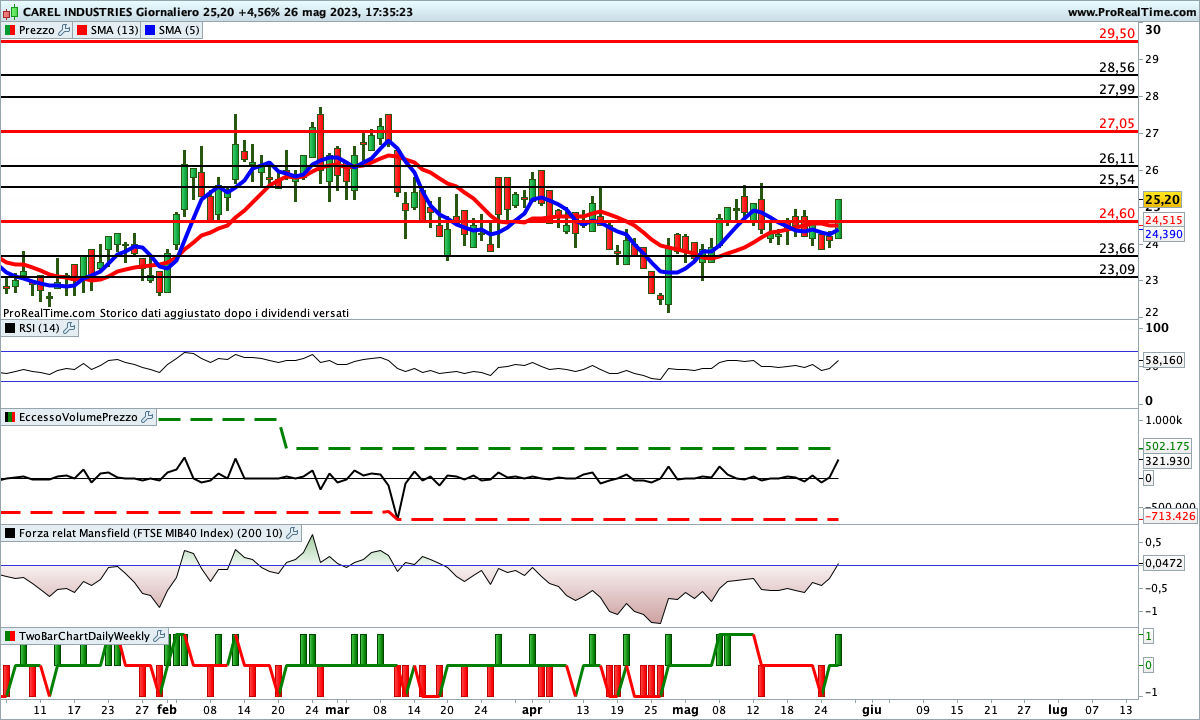Click the 23,66 support level label

1117,248
